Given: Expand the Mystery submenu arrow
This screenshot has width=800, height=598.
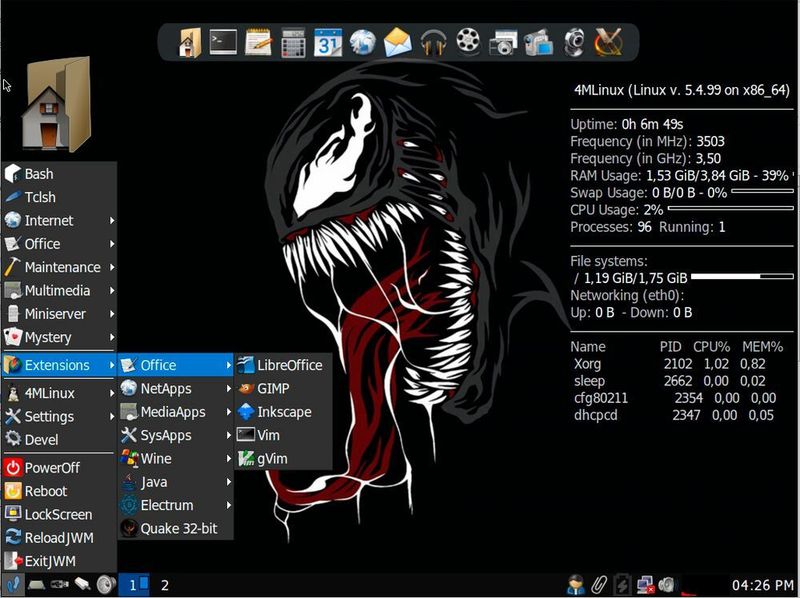Looking at the screenshot, I should pyautogui.click(x=112, y=337).
